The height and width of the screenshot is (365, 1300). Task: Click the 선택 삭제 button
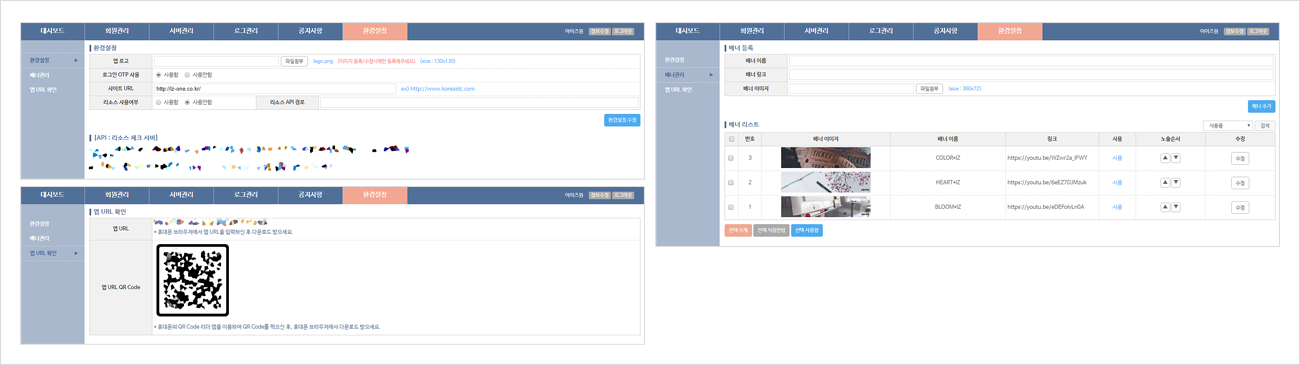click(738, 230)
